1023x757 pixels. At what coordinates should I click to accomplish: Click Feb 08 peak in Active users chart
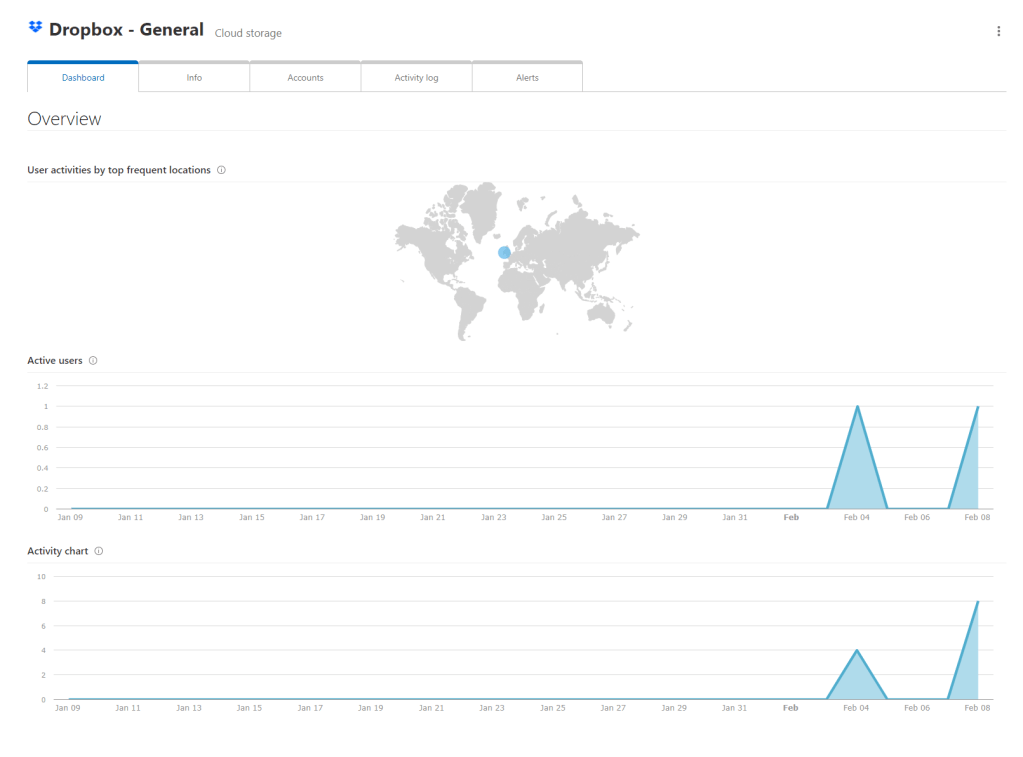click(977, 407)
